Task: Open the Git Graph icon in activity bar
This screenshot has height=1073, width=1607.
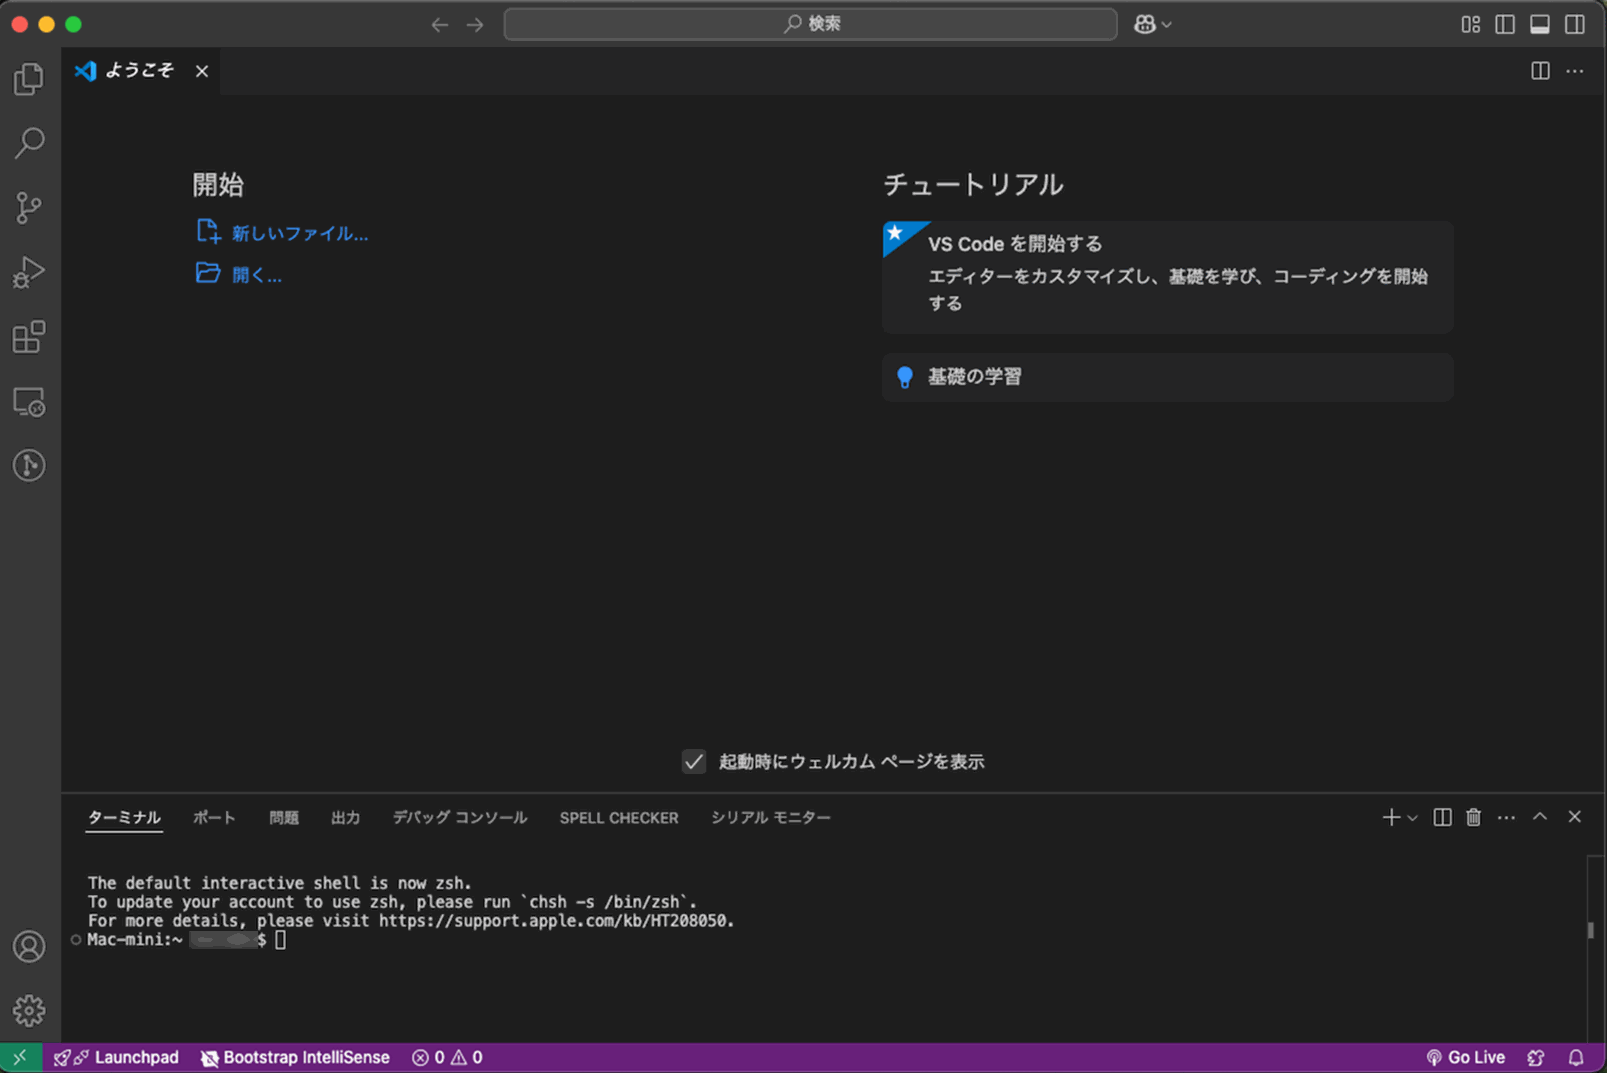Action: [x=29, y=466]
